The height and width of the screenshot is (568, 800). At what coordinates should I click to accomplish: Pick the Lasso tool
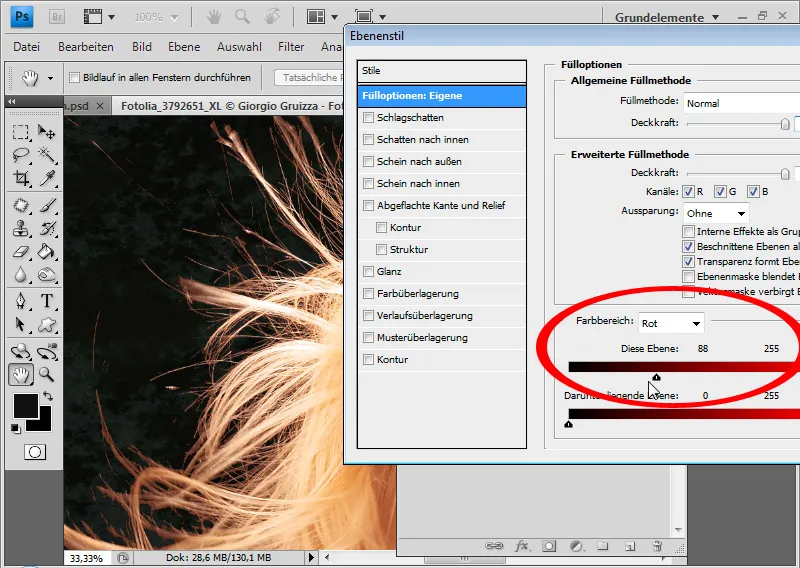20,154
